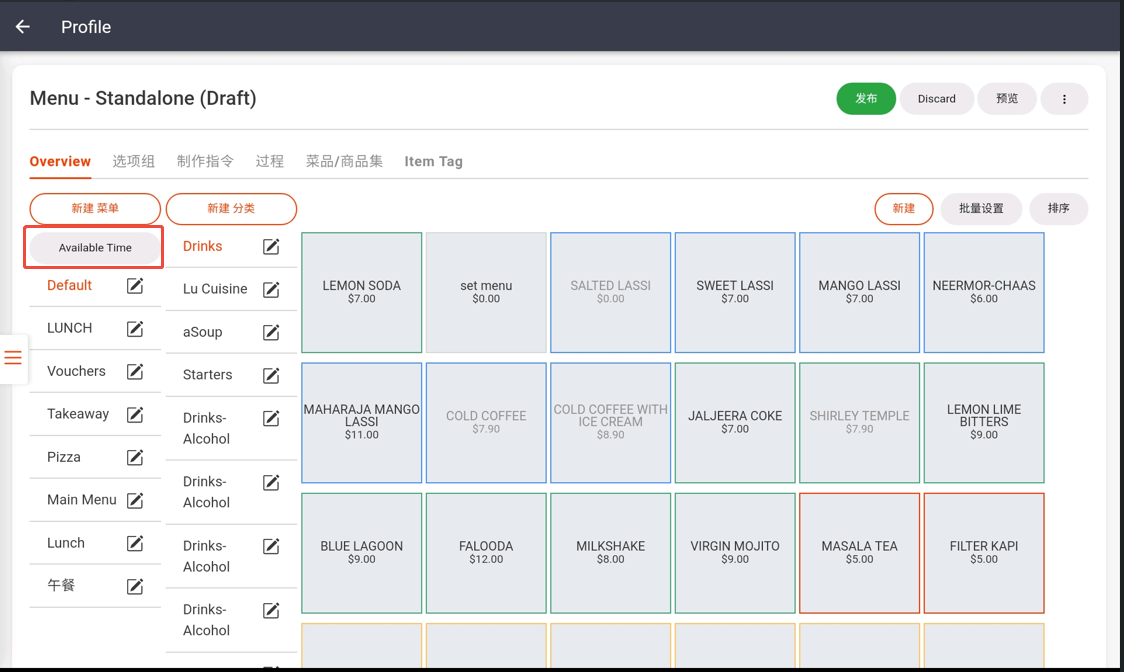
Task: Edit the aSoup category with its pencil icon
Action: click(271, 332)
